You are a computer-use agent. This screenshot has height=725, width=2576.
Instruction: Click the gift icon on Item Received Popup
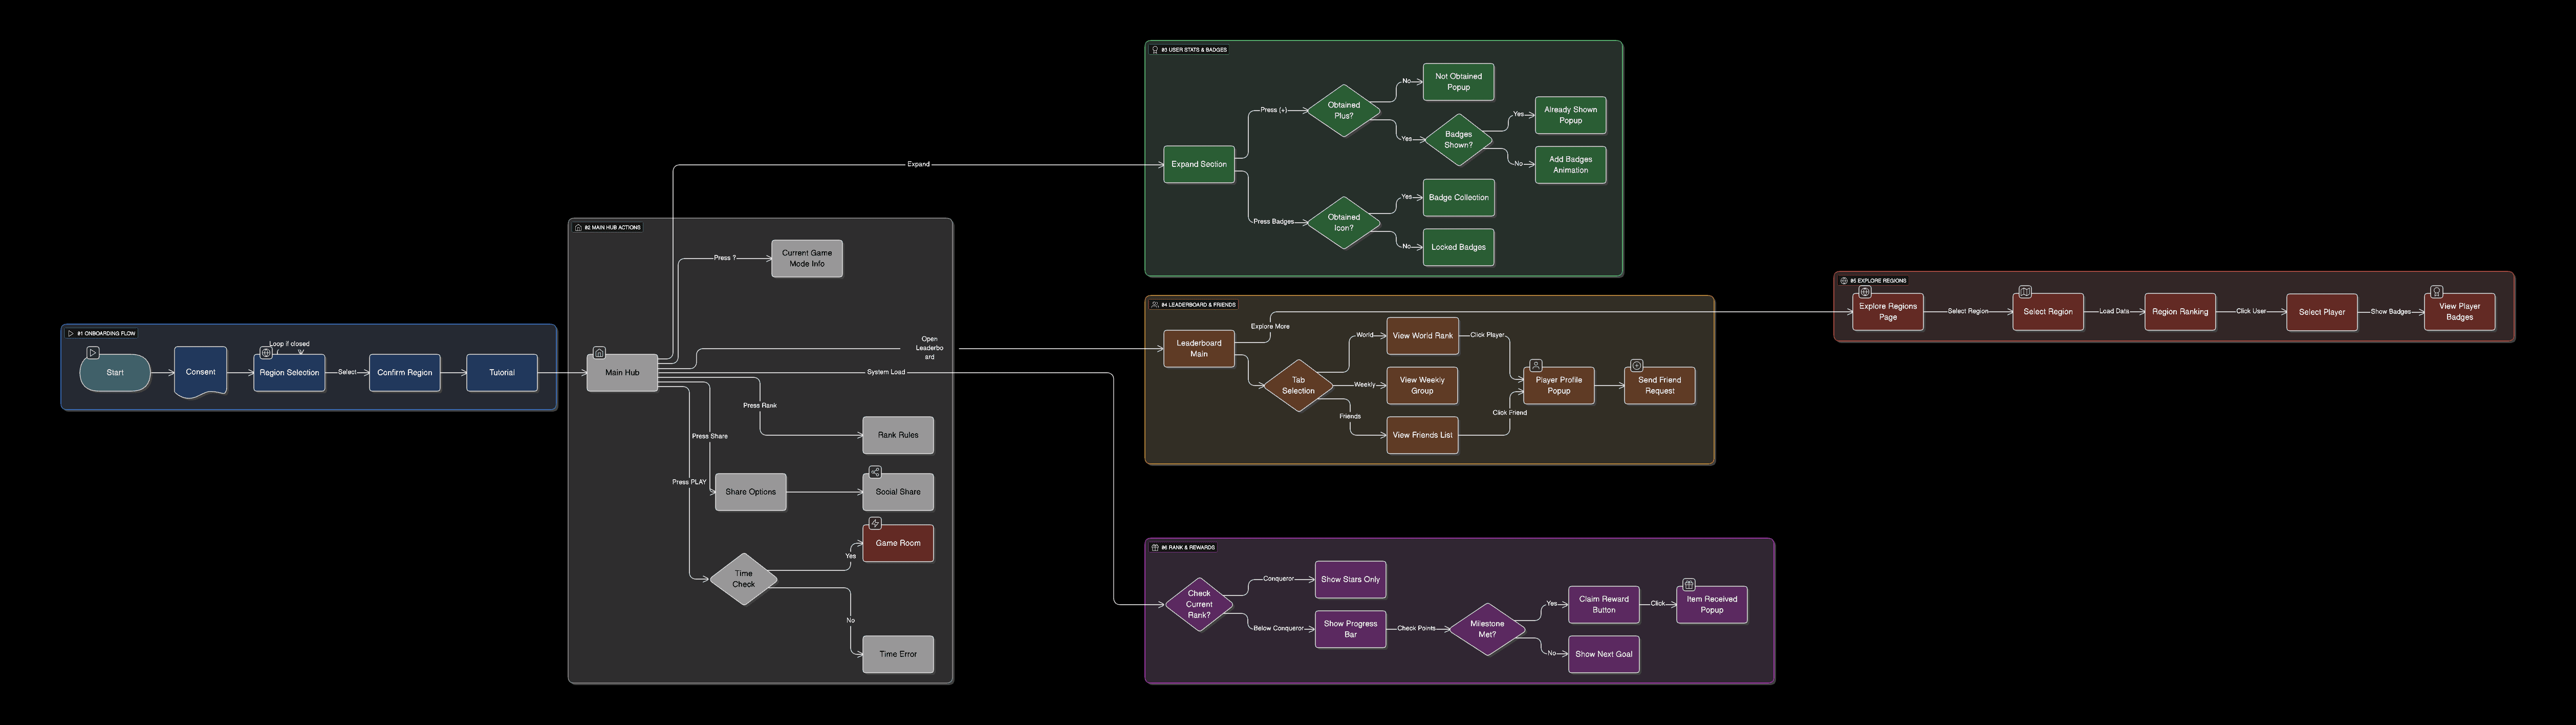[1689, 585]
